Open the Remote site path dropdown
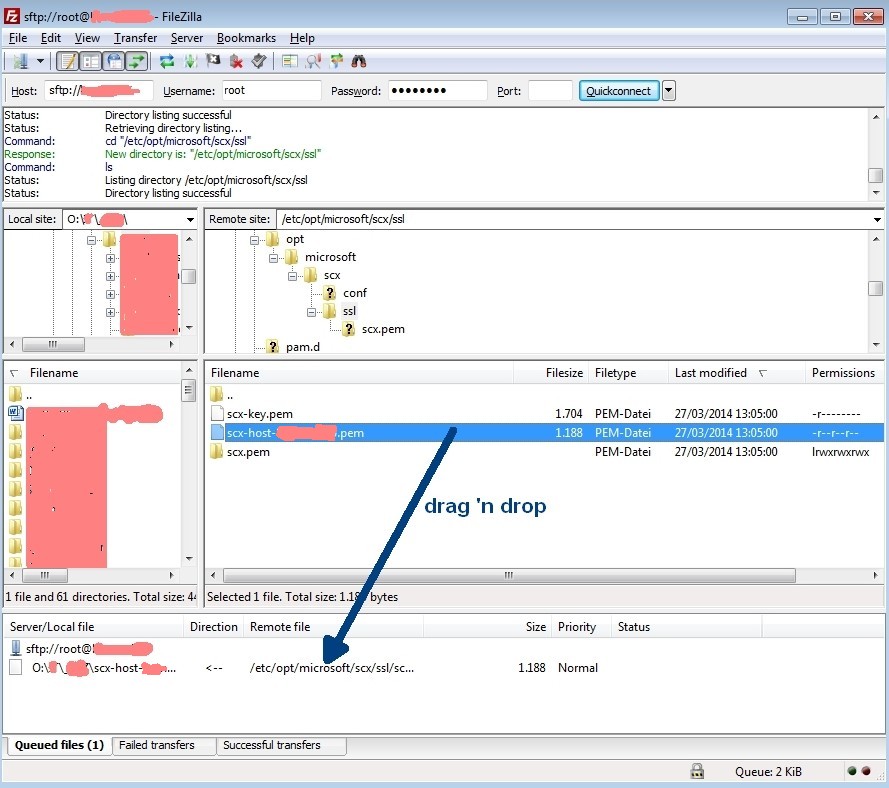The image size is (889, 788). pos(877,219)
